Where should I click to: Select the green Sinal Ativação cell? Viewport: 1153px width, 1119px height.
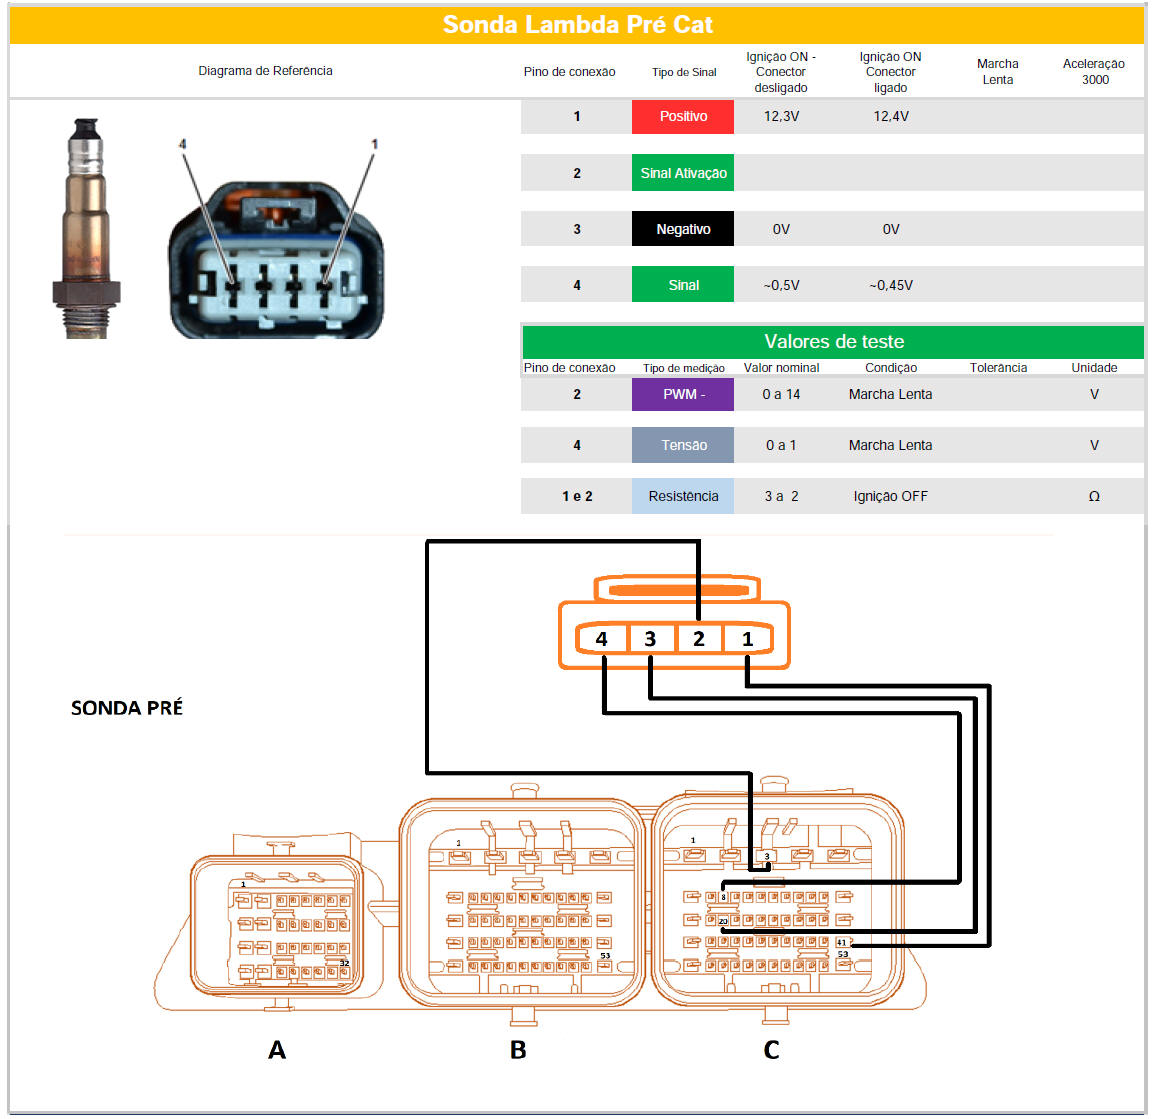[x=683, y=173]
